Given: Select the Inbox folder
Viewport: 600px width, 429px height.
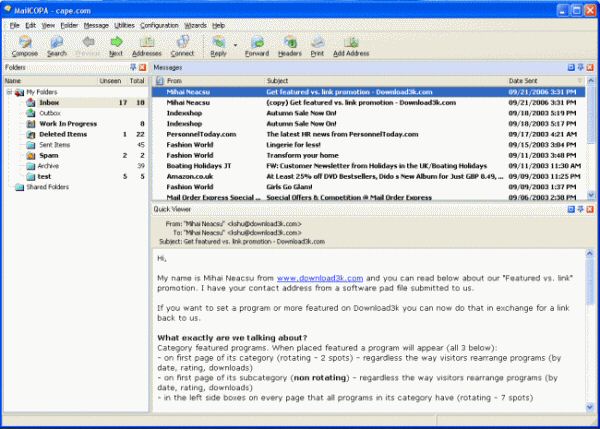Looking at the screenshot, I should click(49, 103).
